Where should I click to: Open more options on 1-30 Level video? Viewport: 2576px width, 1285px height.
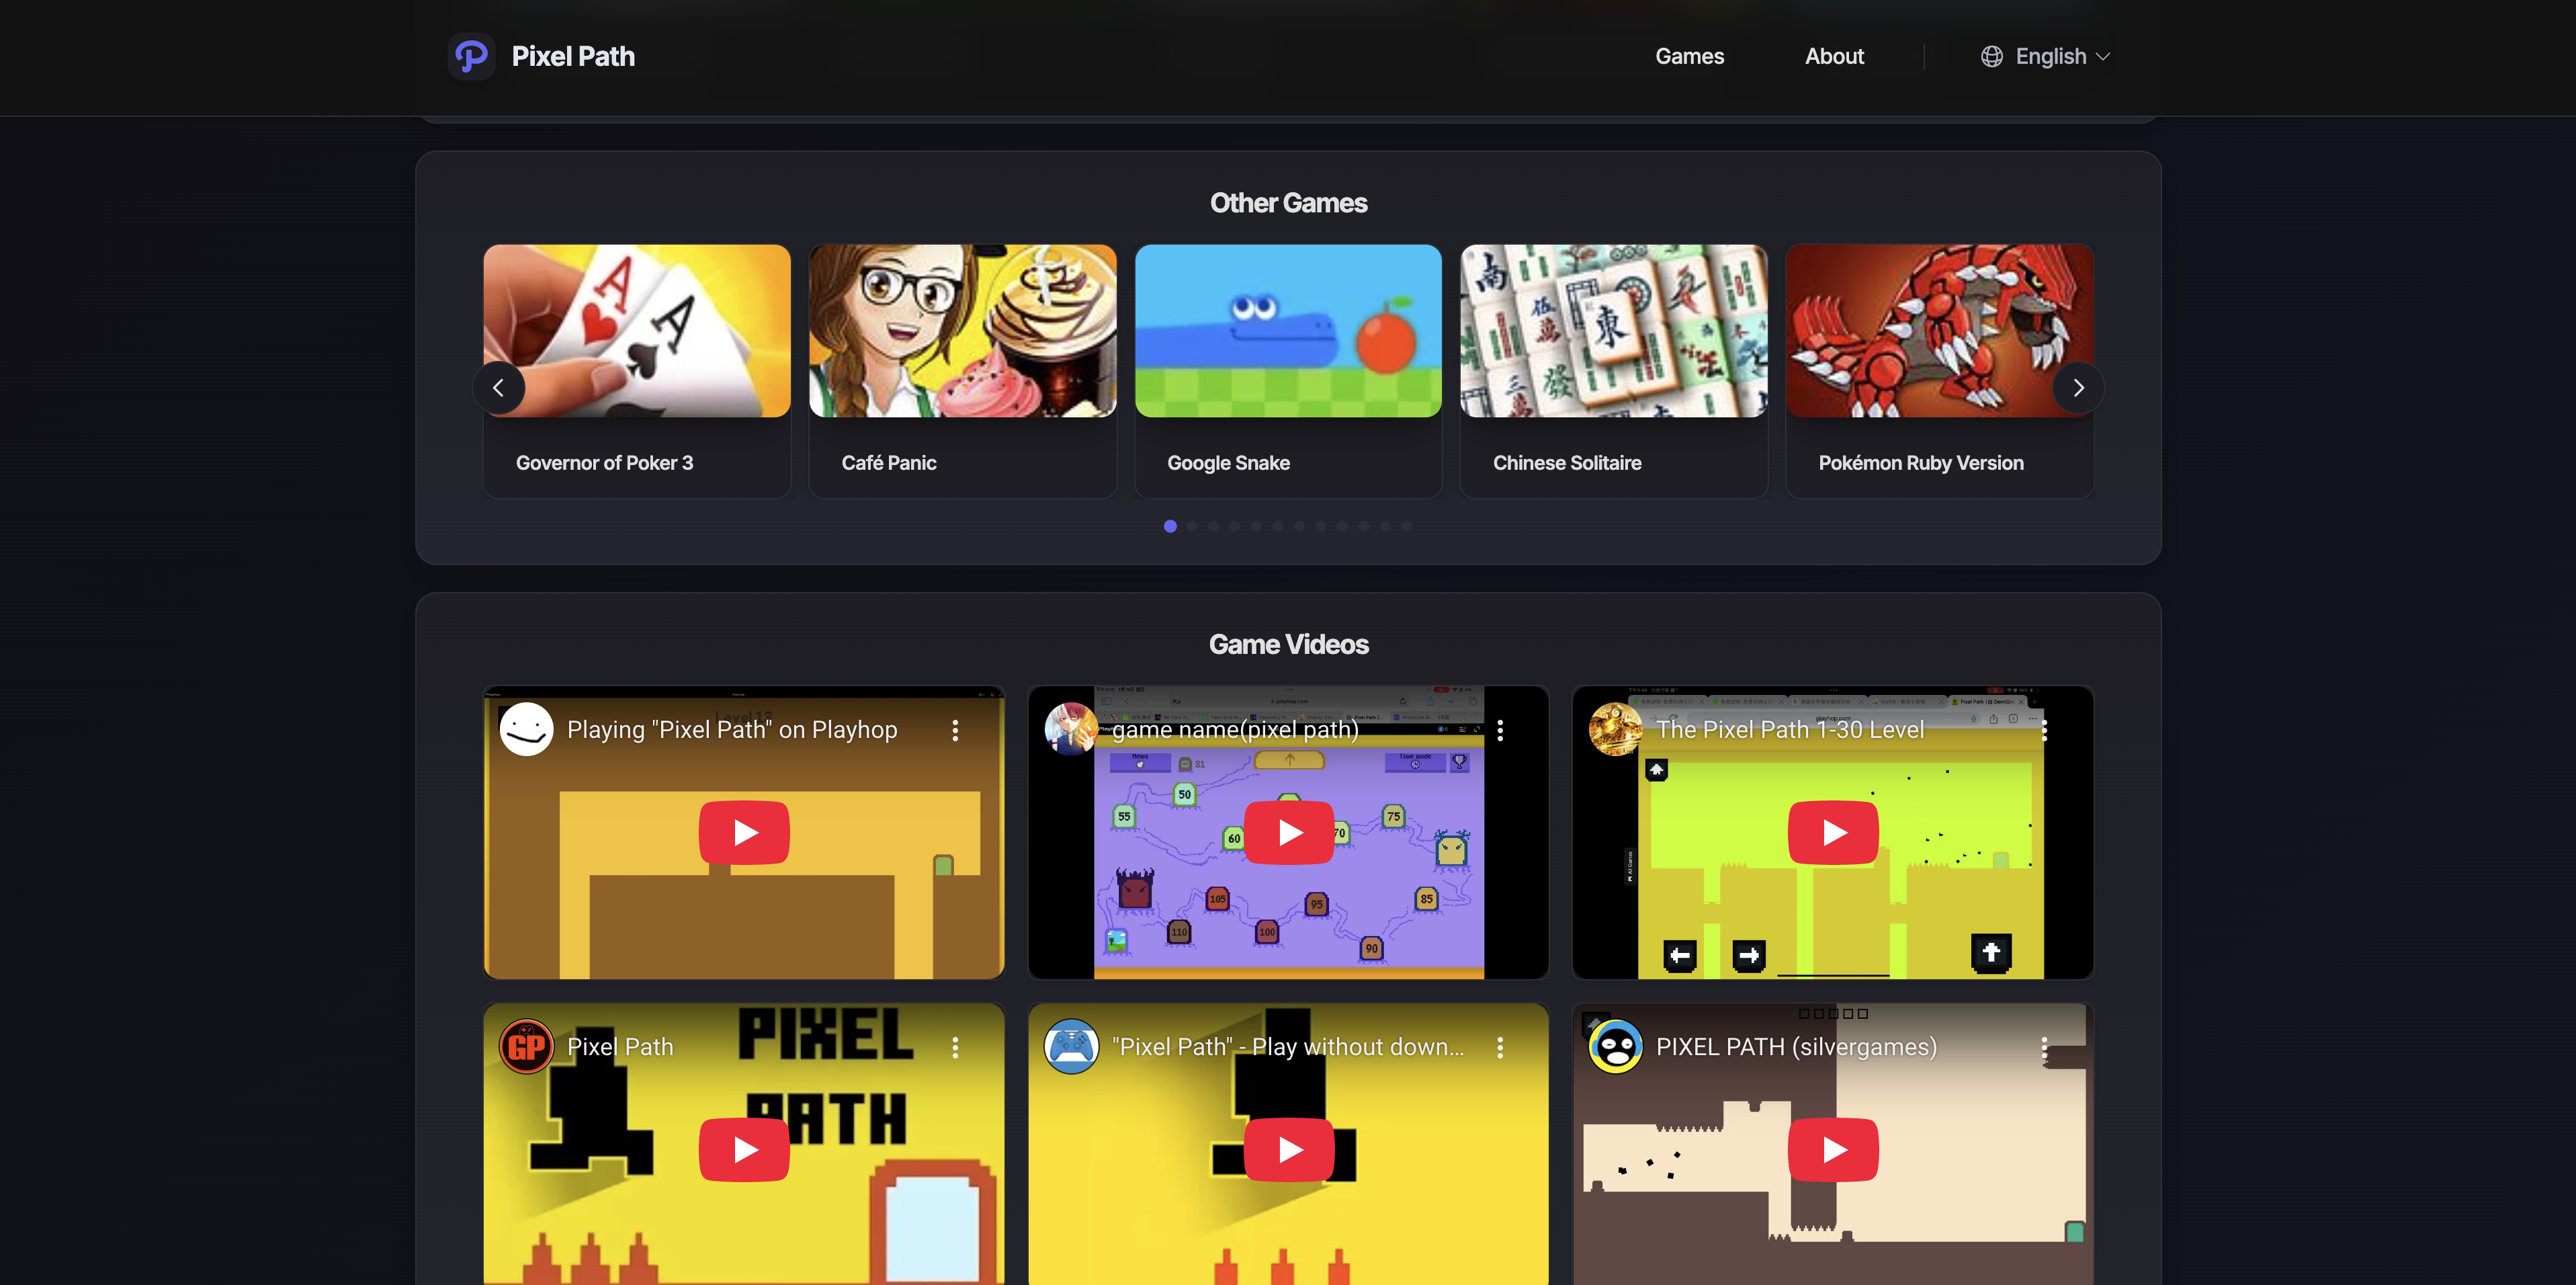[x=2044, y=731]
